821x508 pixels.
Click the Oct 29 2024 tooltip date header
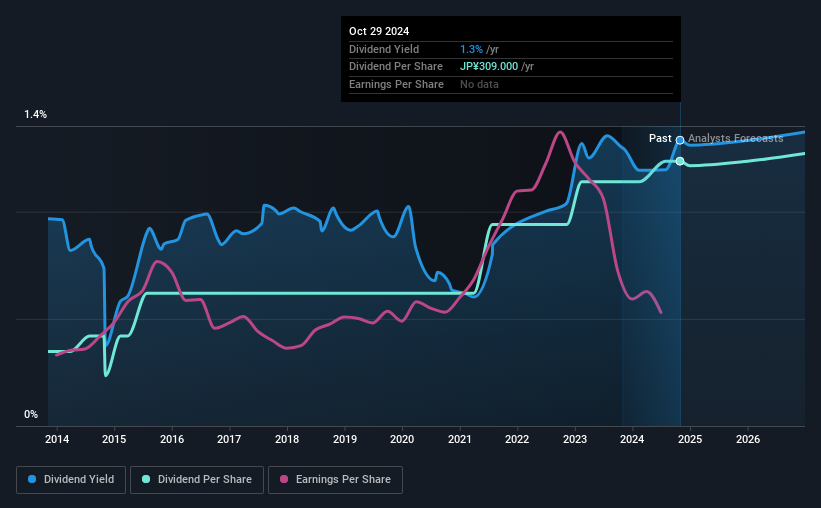point(379,31)
